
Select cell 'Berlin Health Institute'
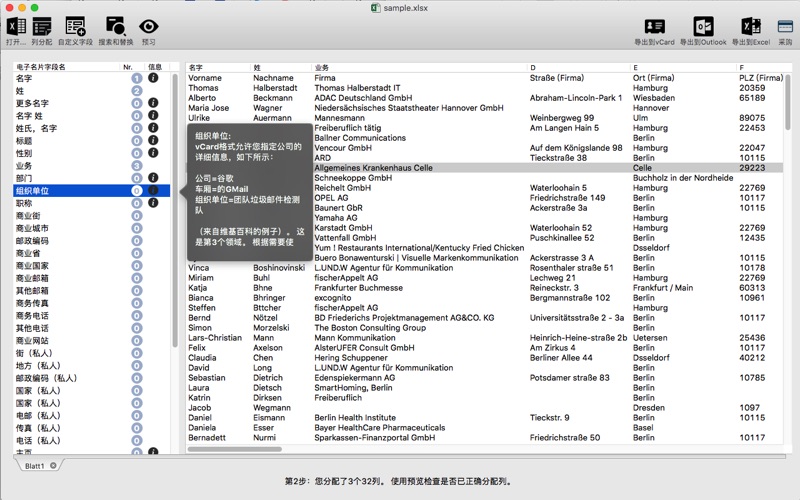coord(355,417)
